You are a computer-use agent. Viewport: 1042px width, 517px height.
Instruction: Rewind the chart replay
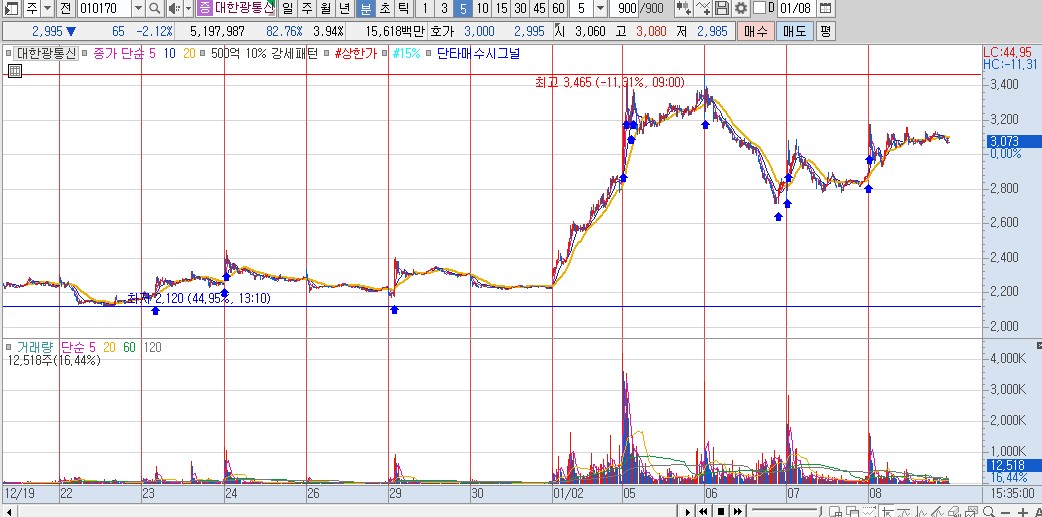pos(703,512)
